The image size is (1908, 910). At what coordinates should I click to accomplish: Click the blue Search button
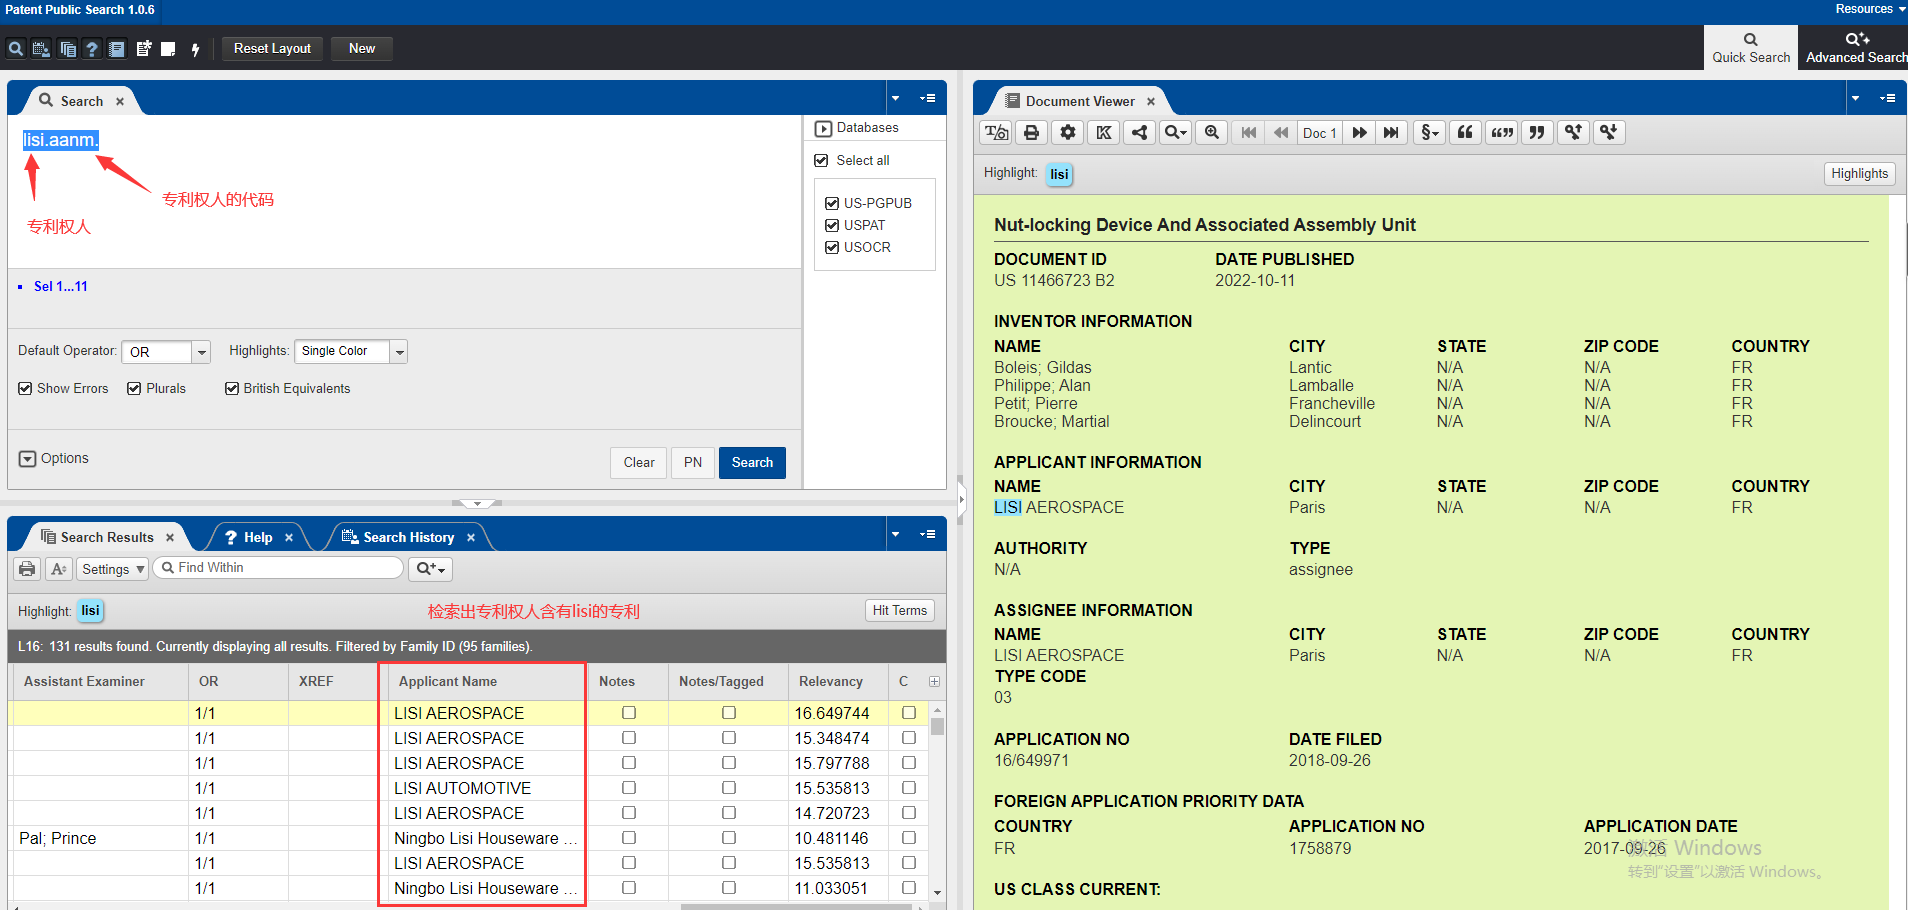click(752, 462)
